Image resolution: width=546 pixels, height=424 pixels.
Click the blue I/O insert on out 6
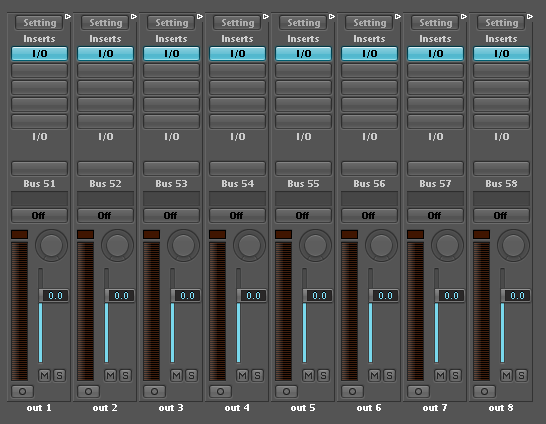pos(369,54)
